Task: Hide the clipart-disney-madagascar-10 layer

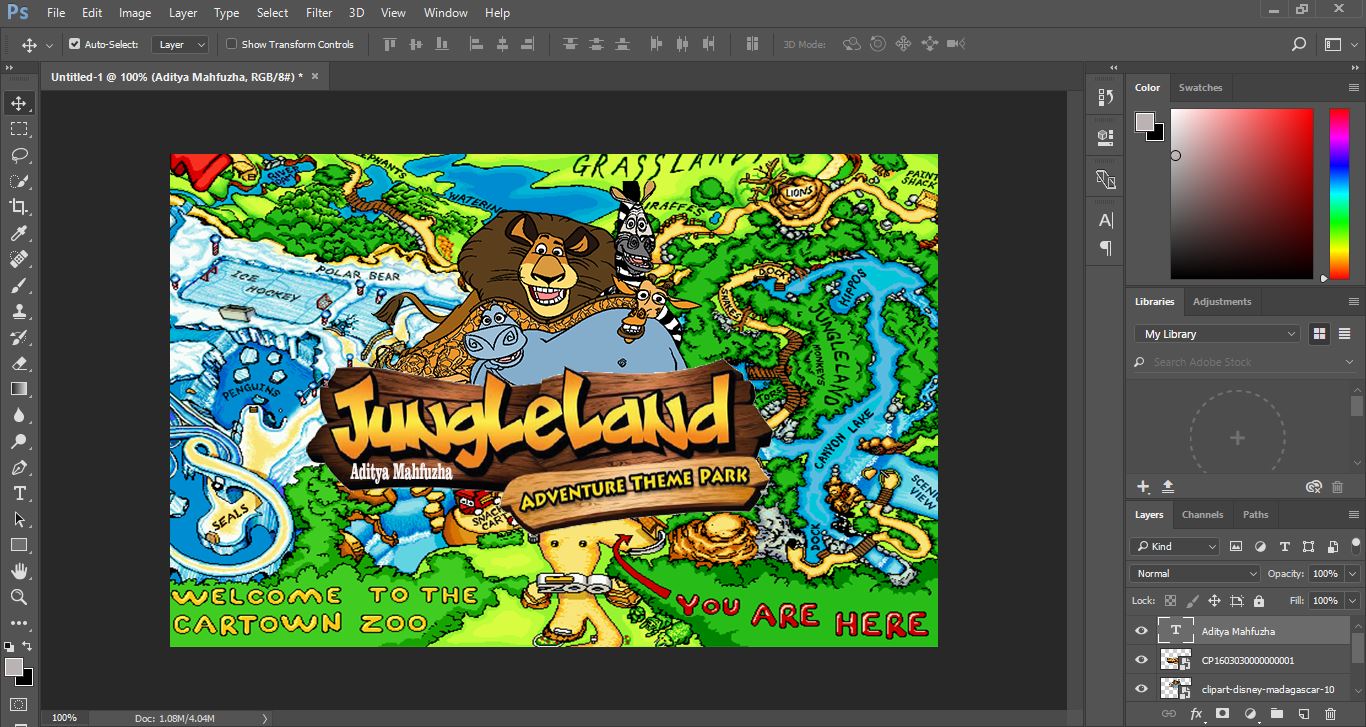Action: click(1141, 689)
